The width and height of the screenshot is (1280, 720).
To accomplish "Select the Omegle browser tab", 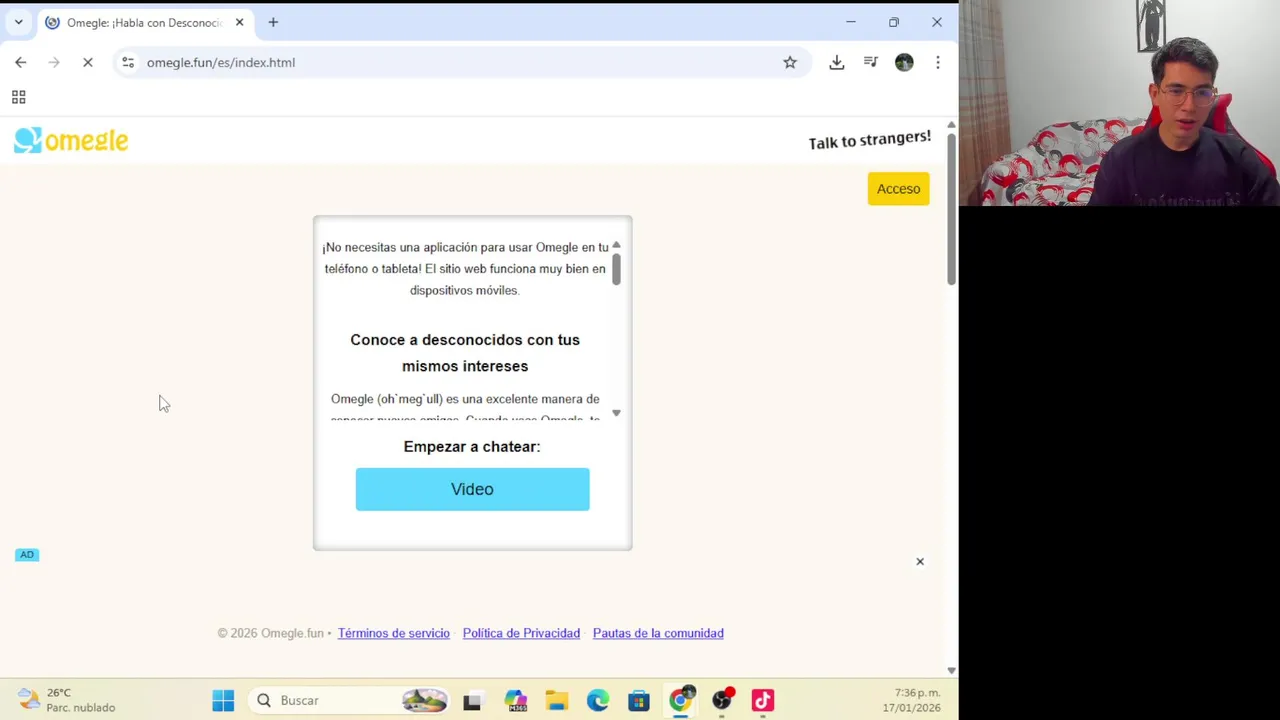I will 145,22.
